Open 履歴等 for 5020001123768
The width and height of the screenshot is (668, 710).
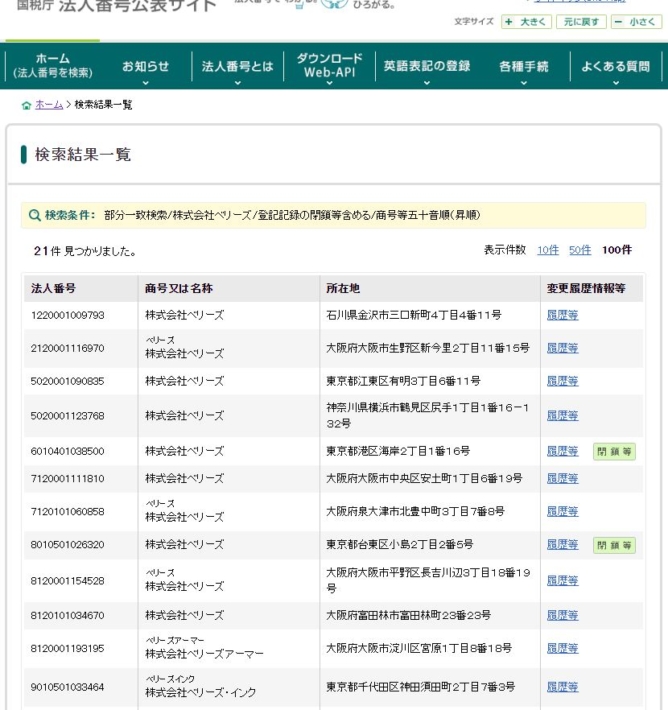click(x=562, y=416)
